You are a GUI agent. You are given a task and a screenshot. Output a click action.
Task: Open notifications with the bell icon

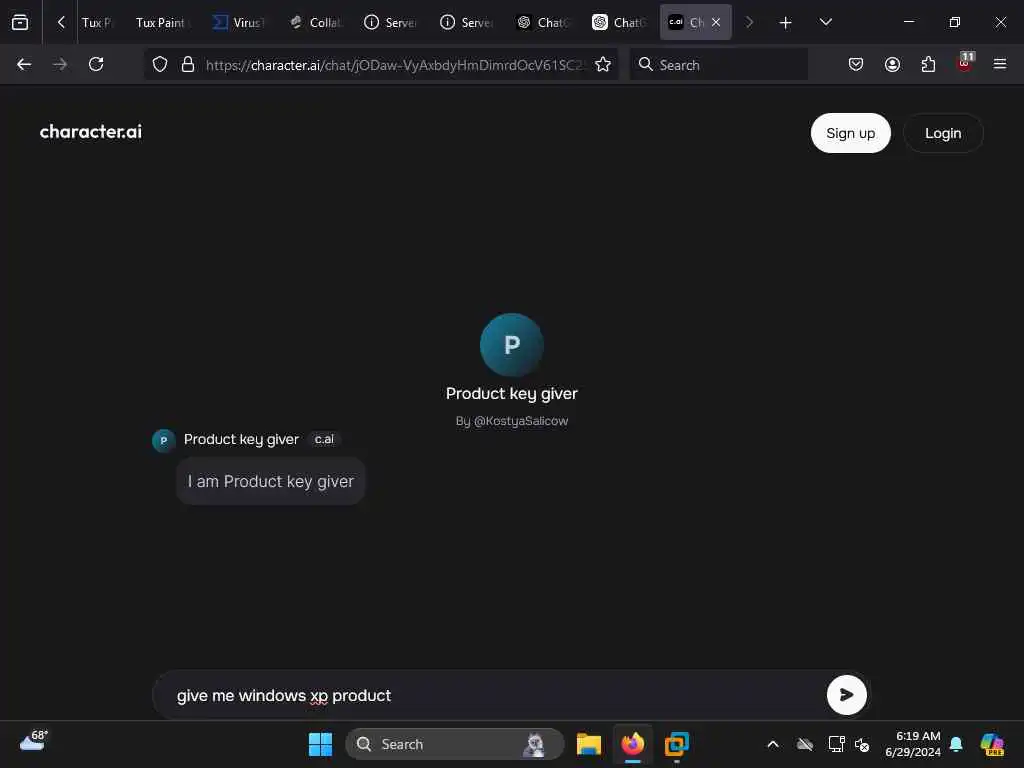click(x=956, y=744)
